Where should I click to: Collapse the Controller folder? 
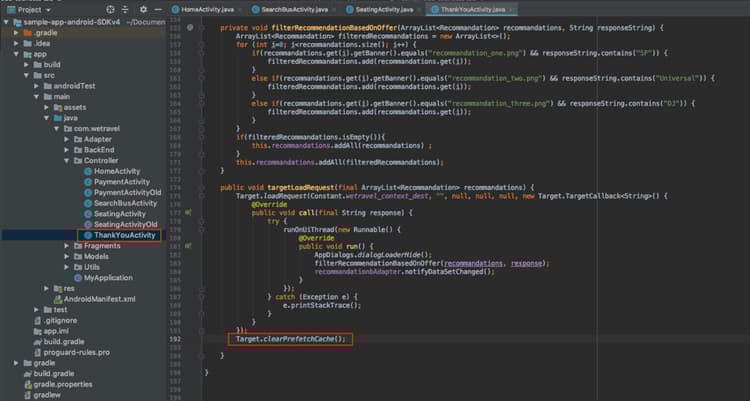(x=66, y=160)
